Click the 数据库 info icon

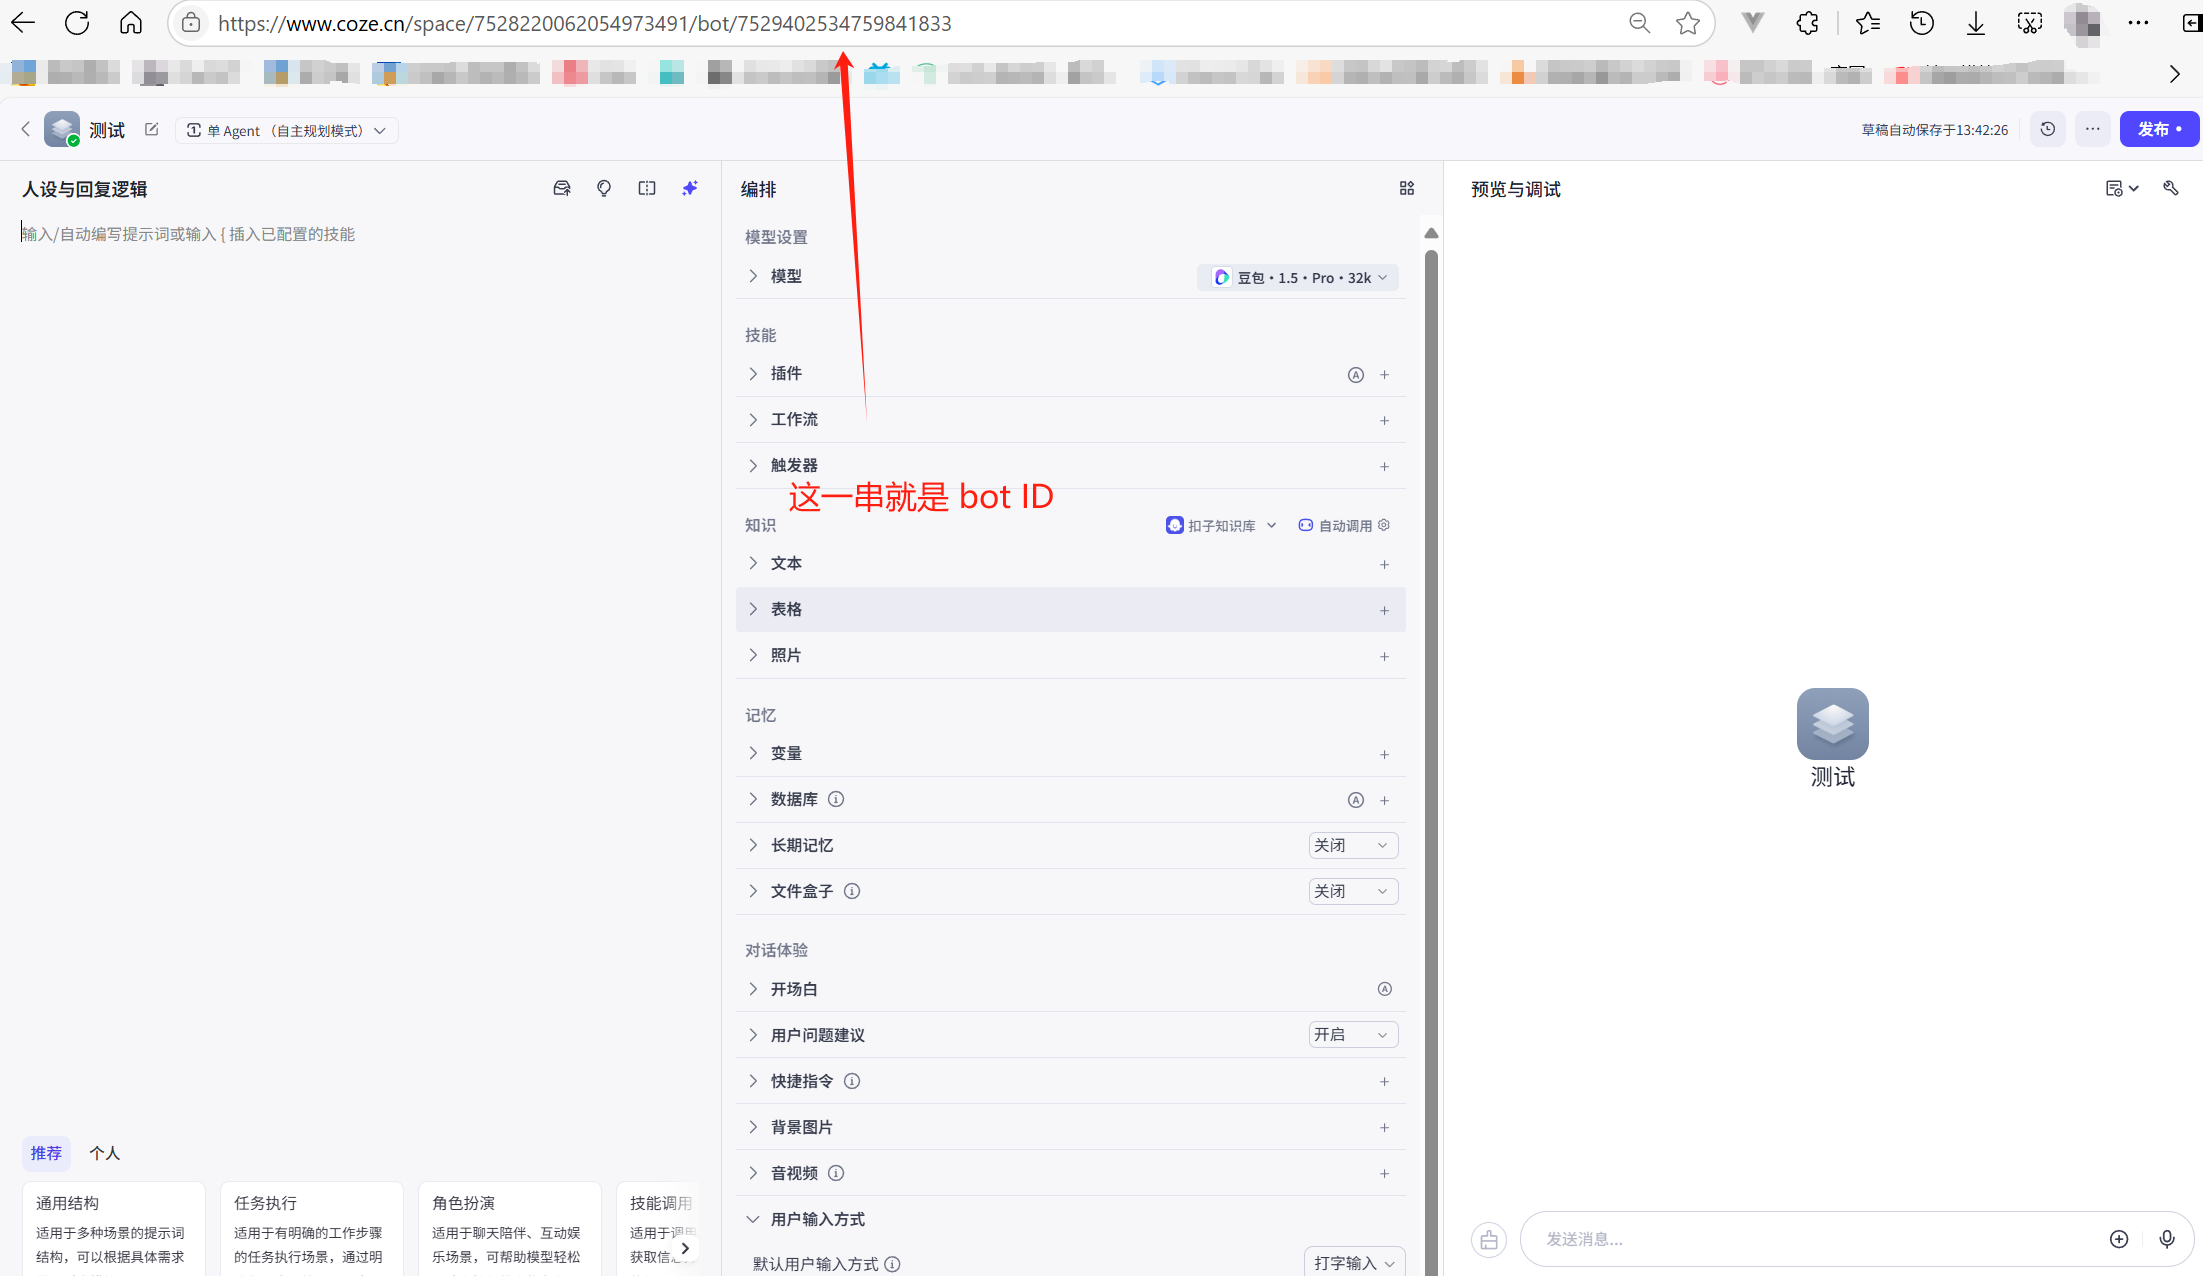(836, 799)
